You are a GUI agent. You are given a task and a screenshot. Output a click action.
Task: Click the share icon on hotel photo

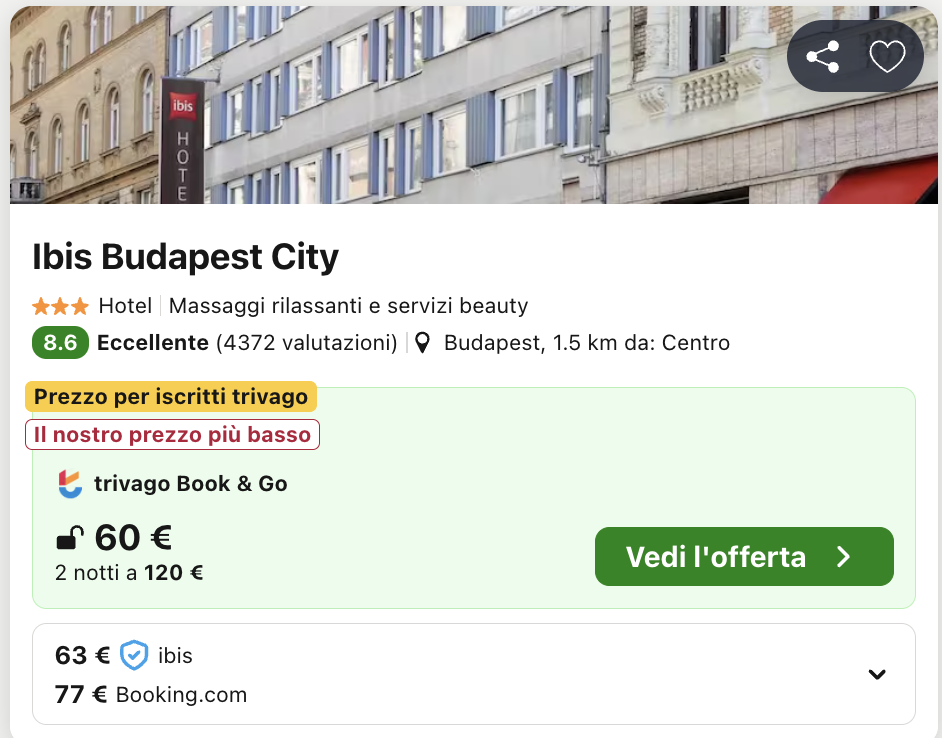(x=822, y=57)
